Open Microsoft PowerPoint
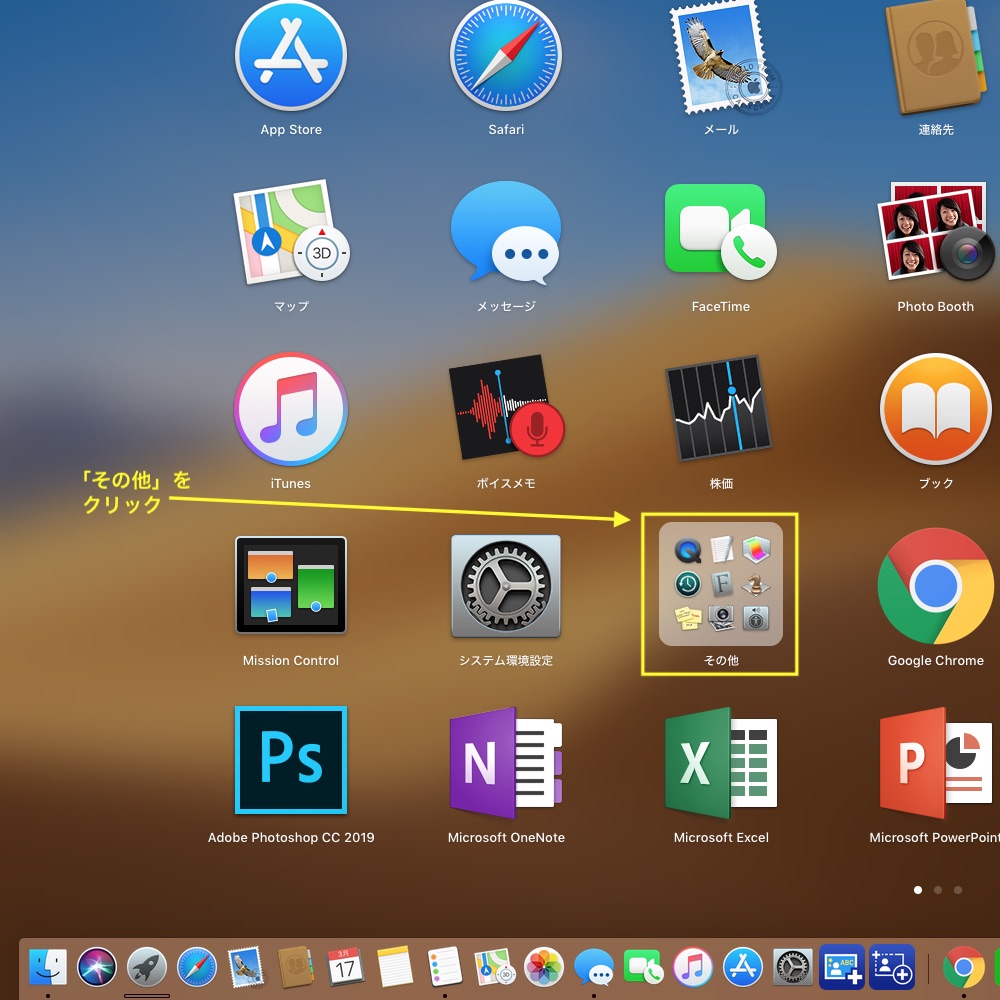 tap(936, 762)
